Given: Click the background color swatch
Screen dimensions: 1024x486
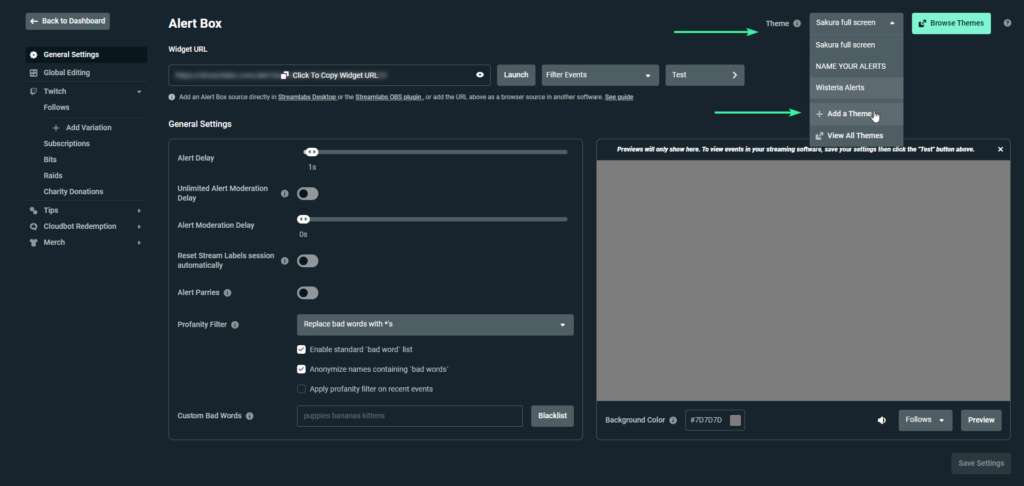Looking at the screenshot, I should pyautogui.click(x=735, y=420).
